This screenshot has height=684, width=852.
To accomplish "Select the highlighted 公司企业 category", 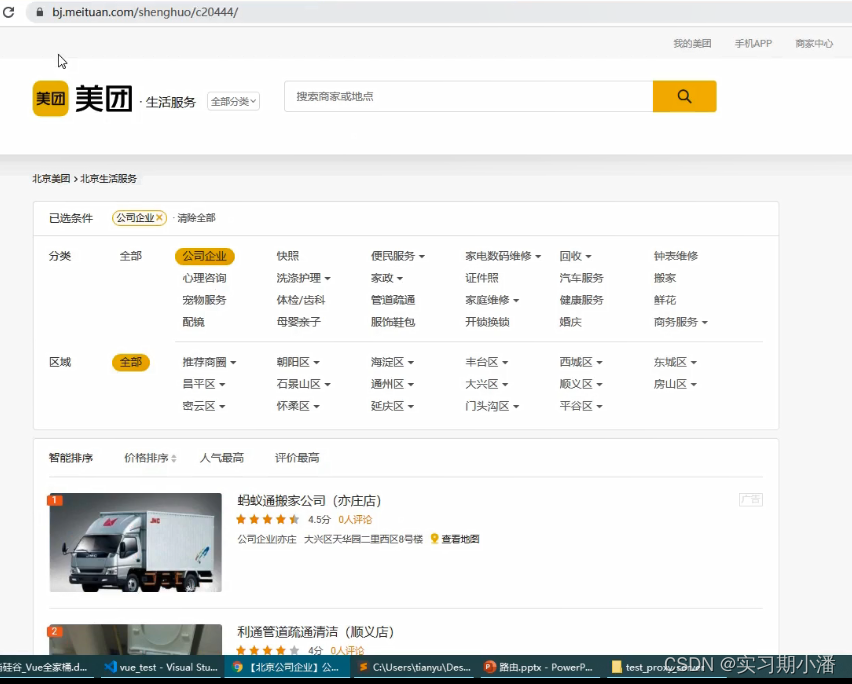I will (204, 256).
